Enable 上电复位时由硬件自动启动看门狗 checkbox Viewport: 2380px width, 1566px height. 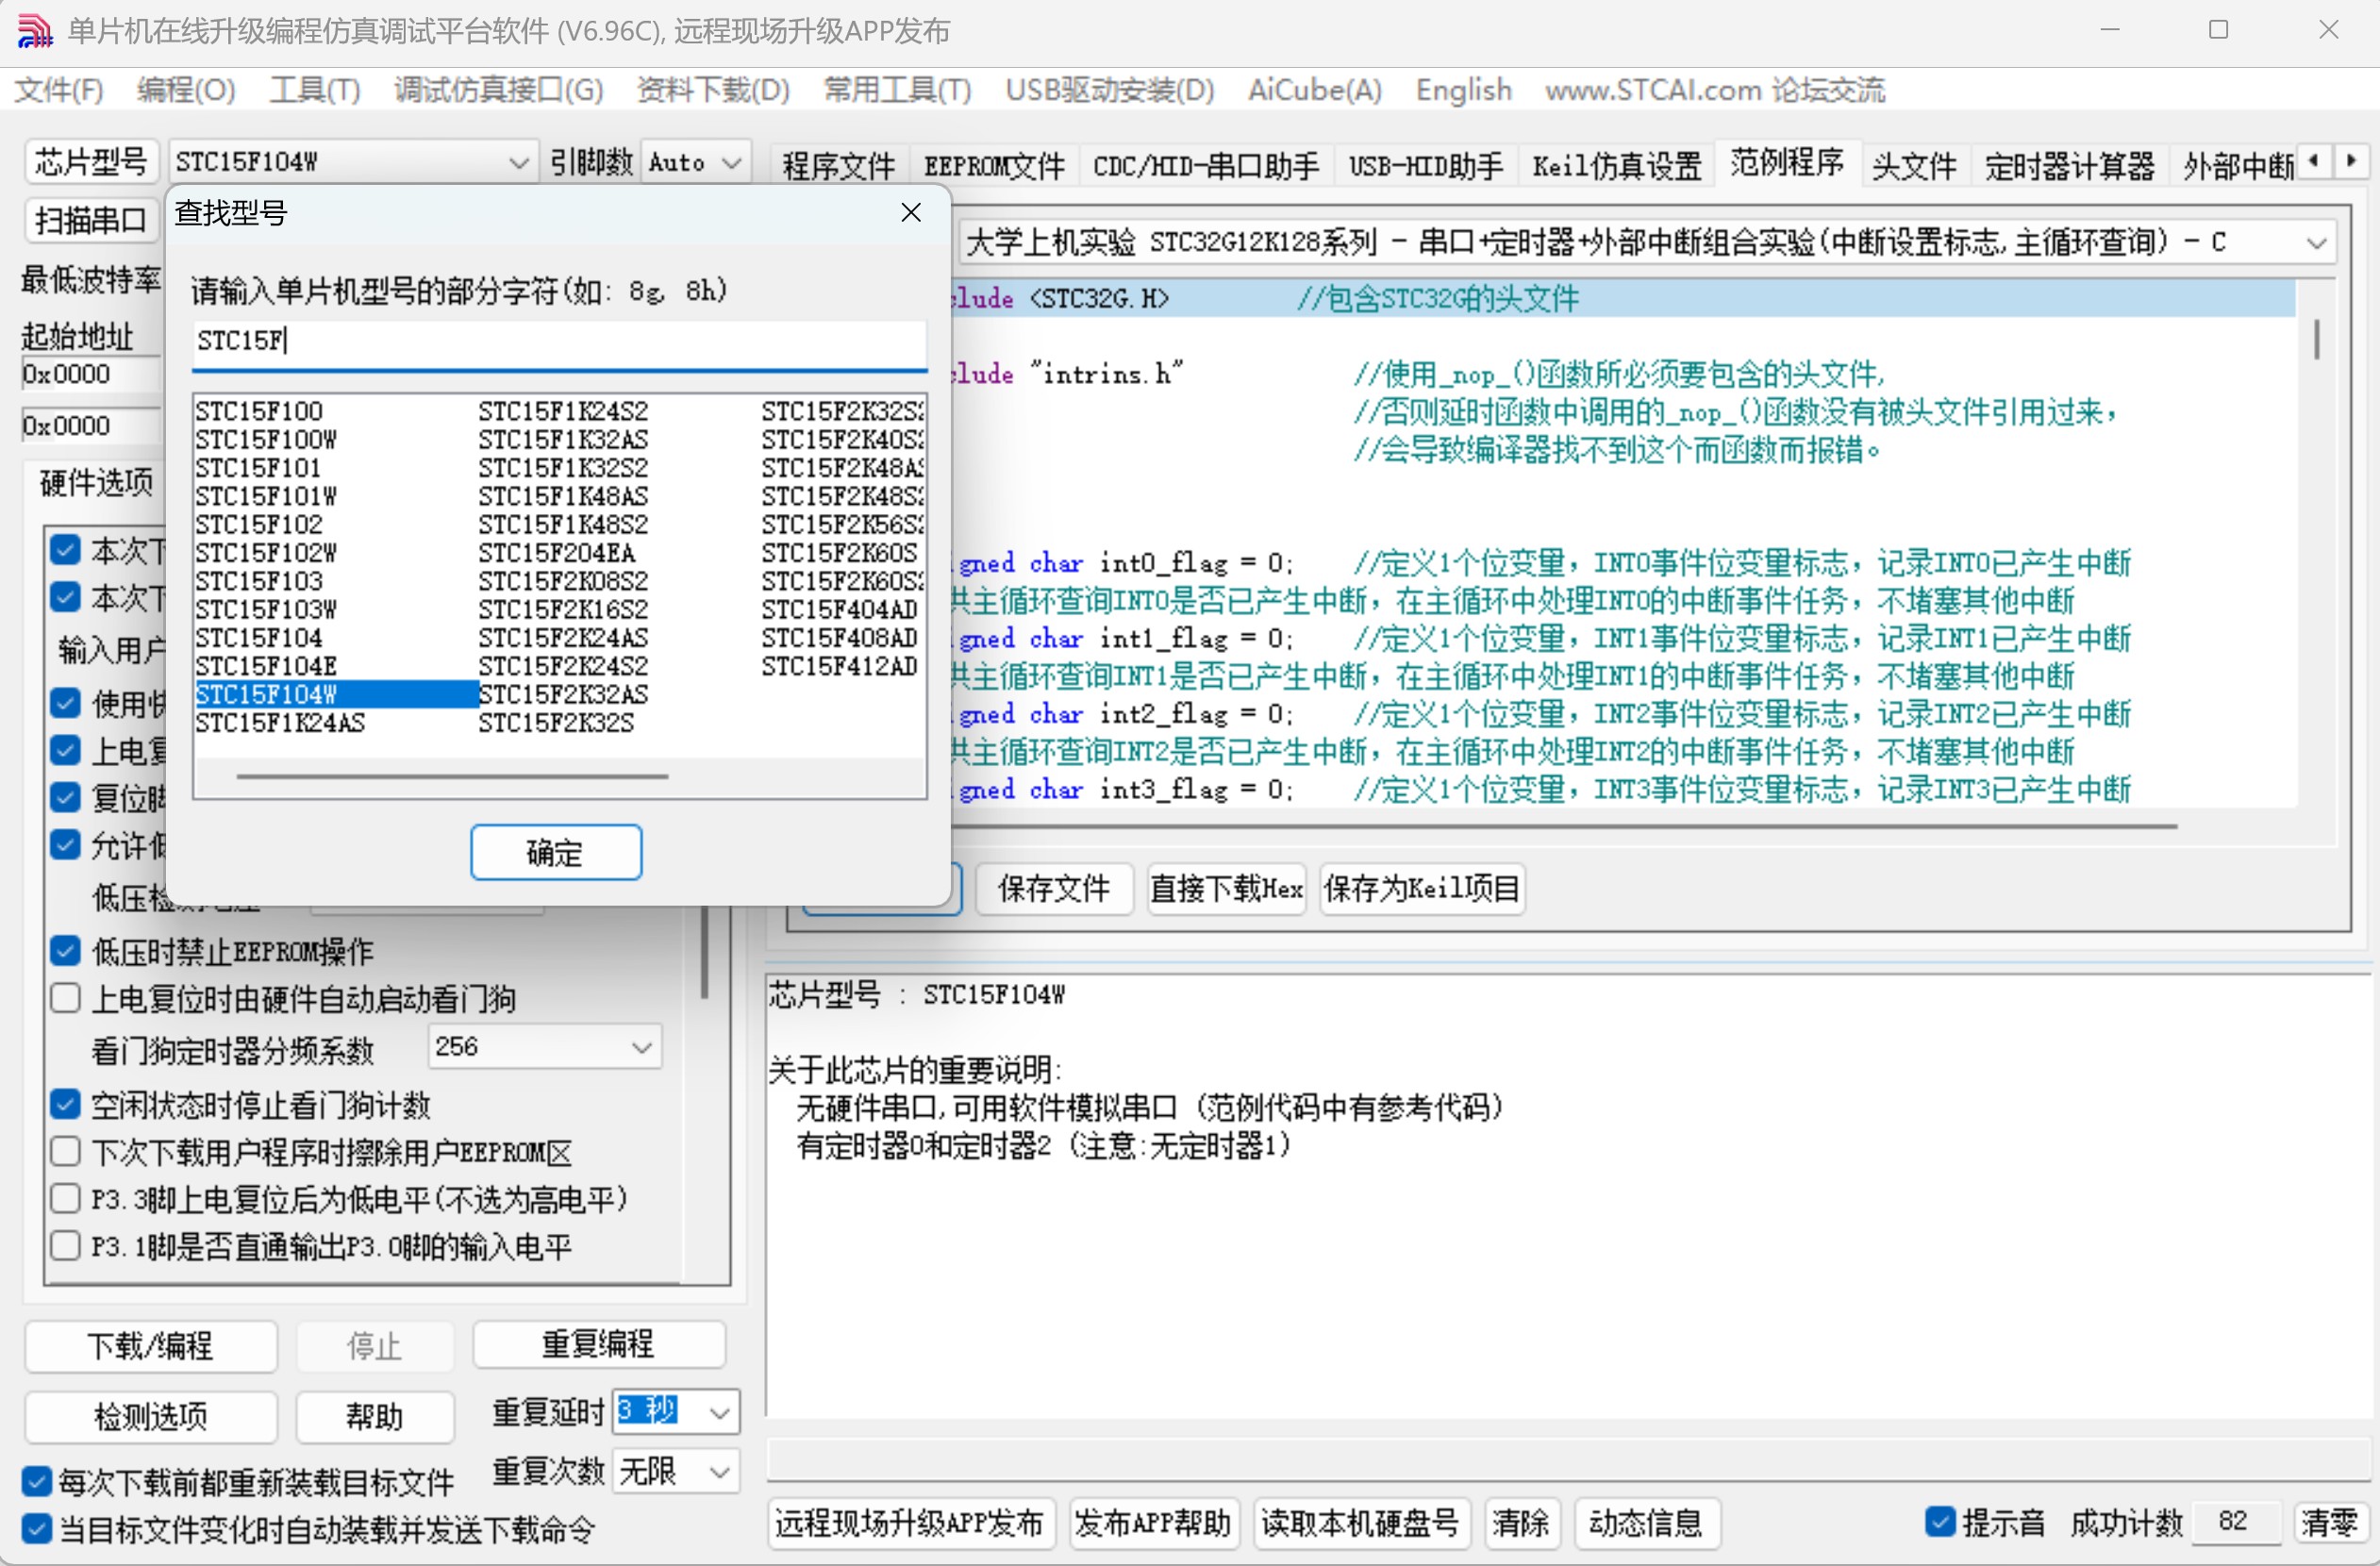click(66, 998)
